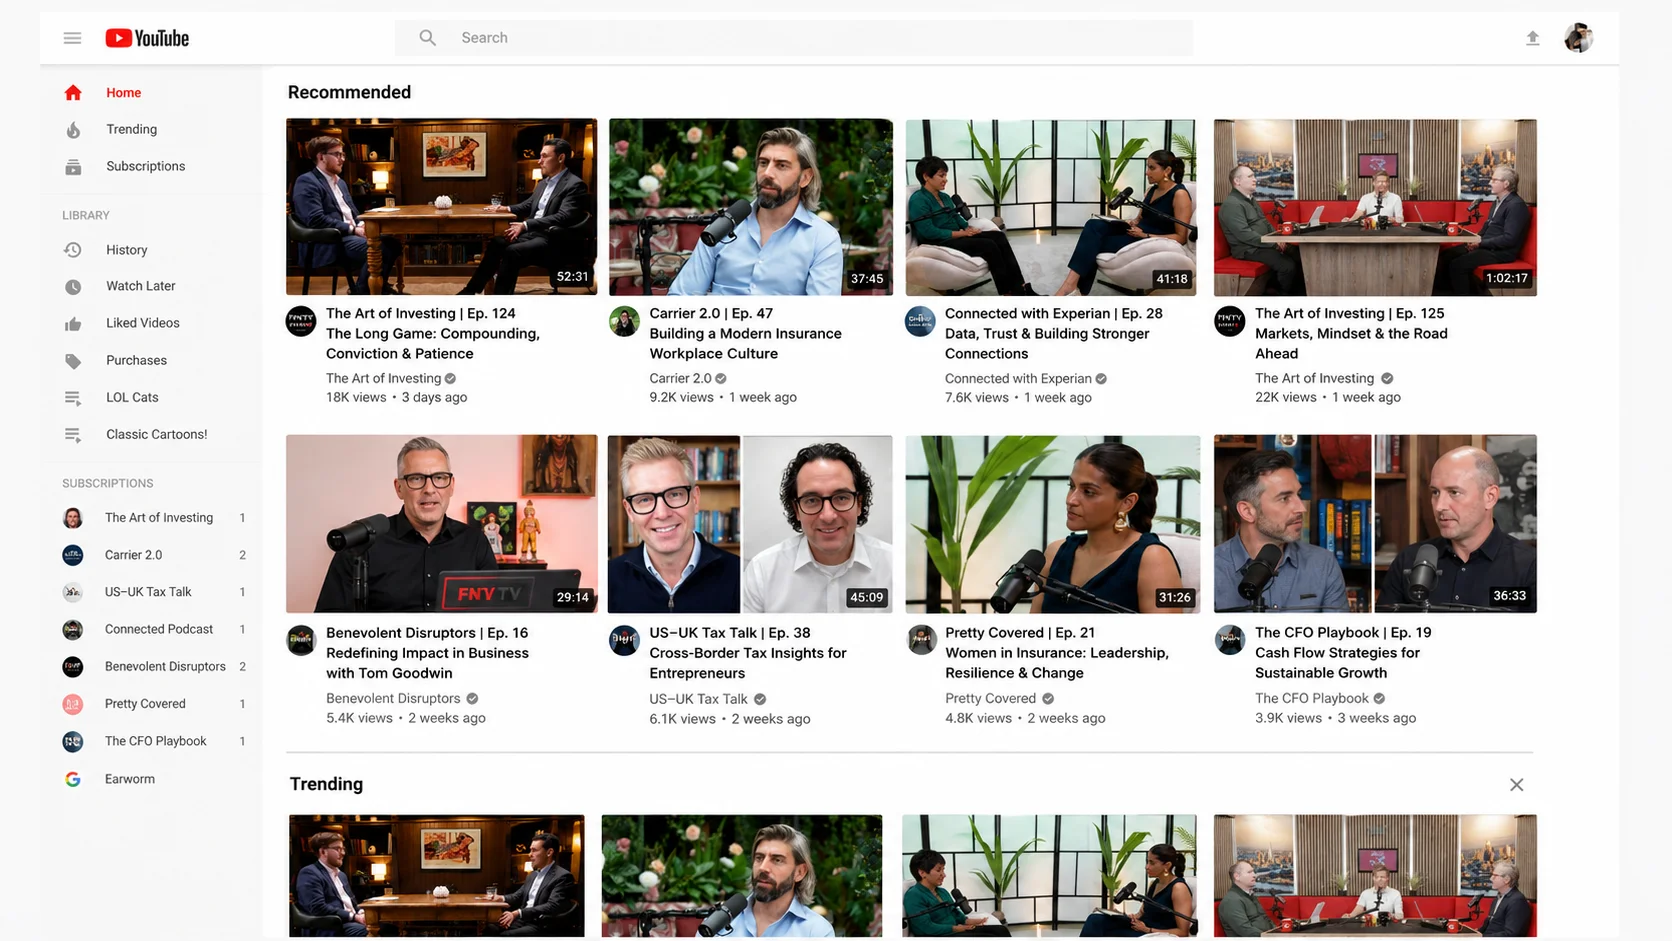Click the History clock icon
The height and width of the screenshot is (941, 1672).
tap(73, 250)
